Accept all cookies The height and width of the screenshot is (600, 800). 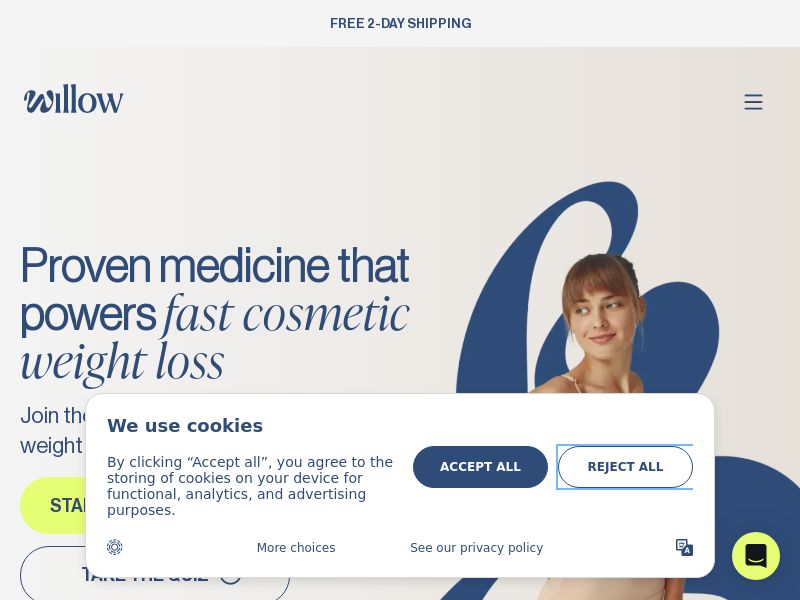click(480, 467)
